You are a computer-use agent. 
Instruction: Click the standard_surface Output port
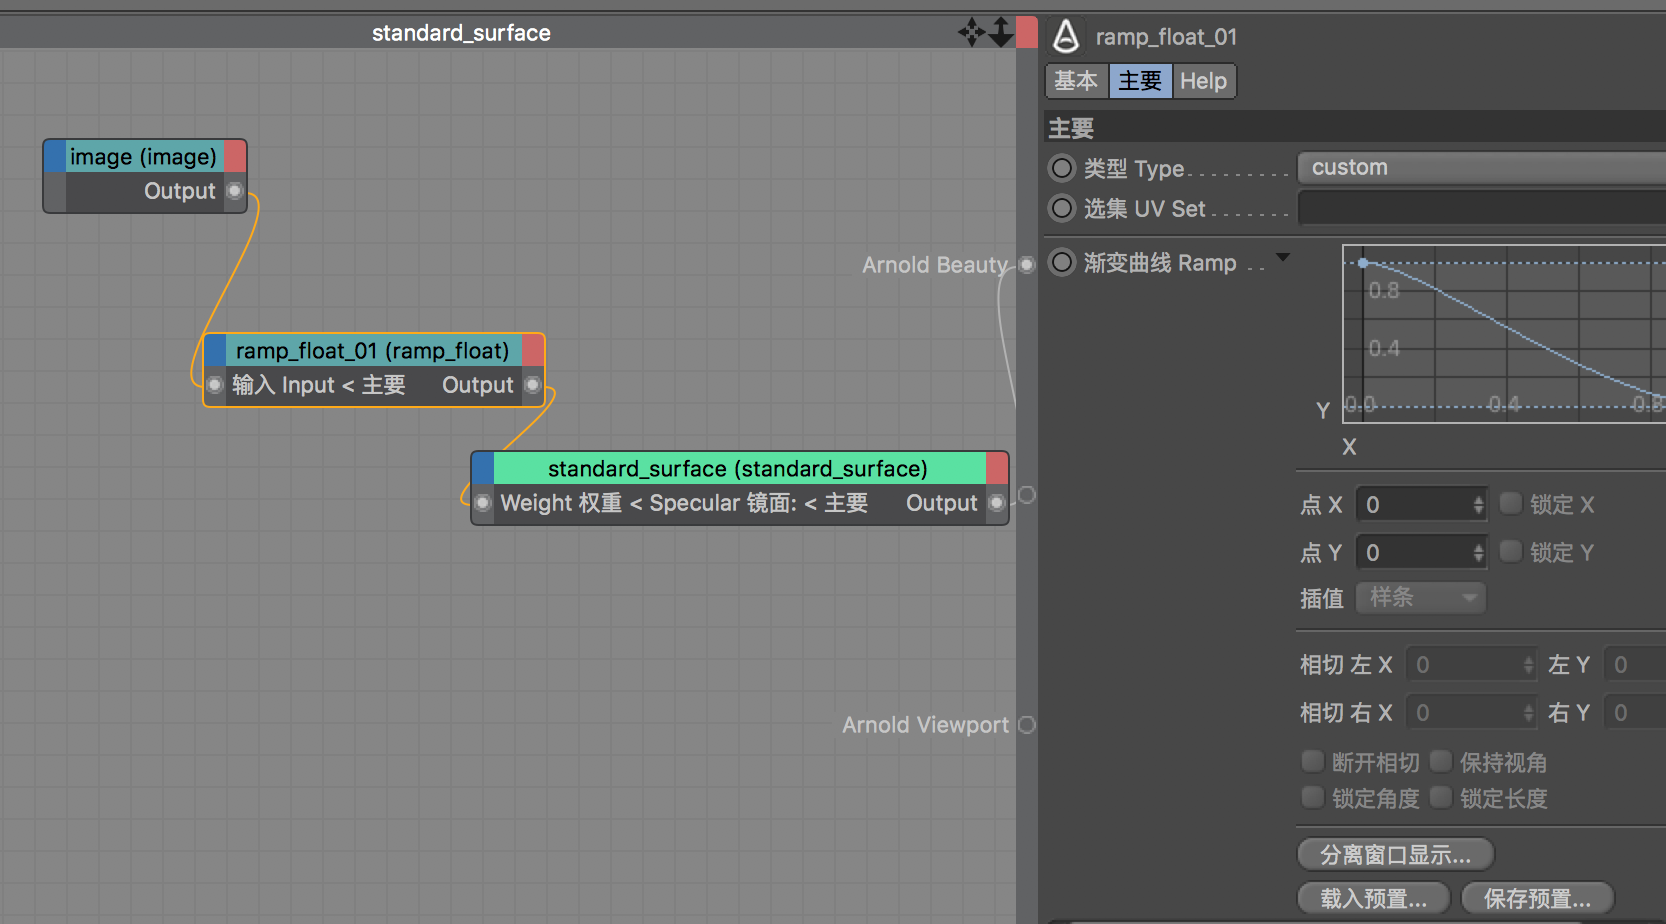click(996, 503)
